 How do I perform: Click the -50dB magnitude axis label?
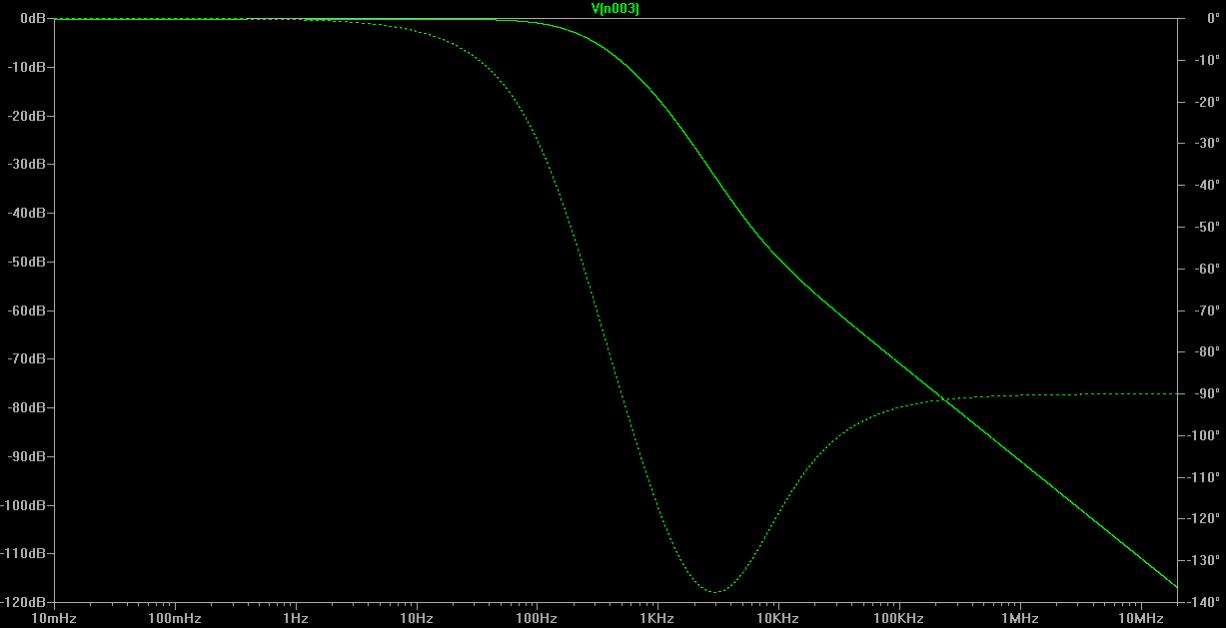[28, 262]
